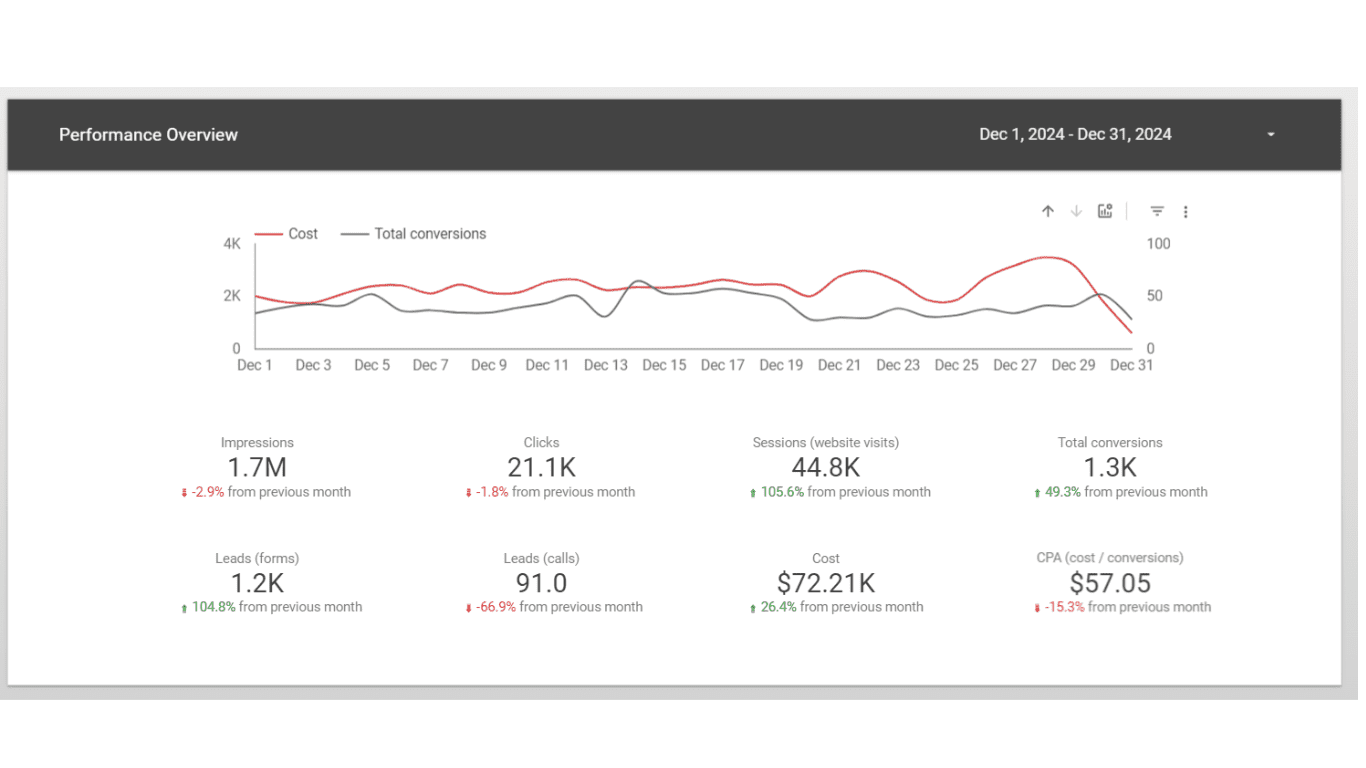Select the Clicks 21.1K scorecard
Viewport: 1366px width, 768px height.
(x=541, y=467)
